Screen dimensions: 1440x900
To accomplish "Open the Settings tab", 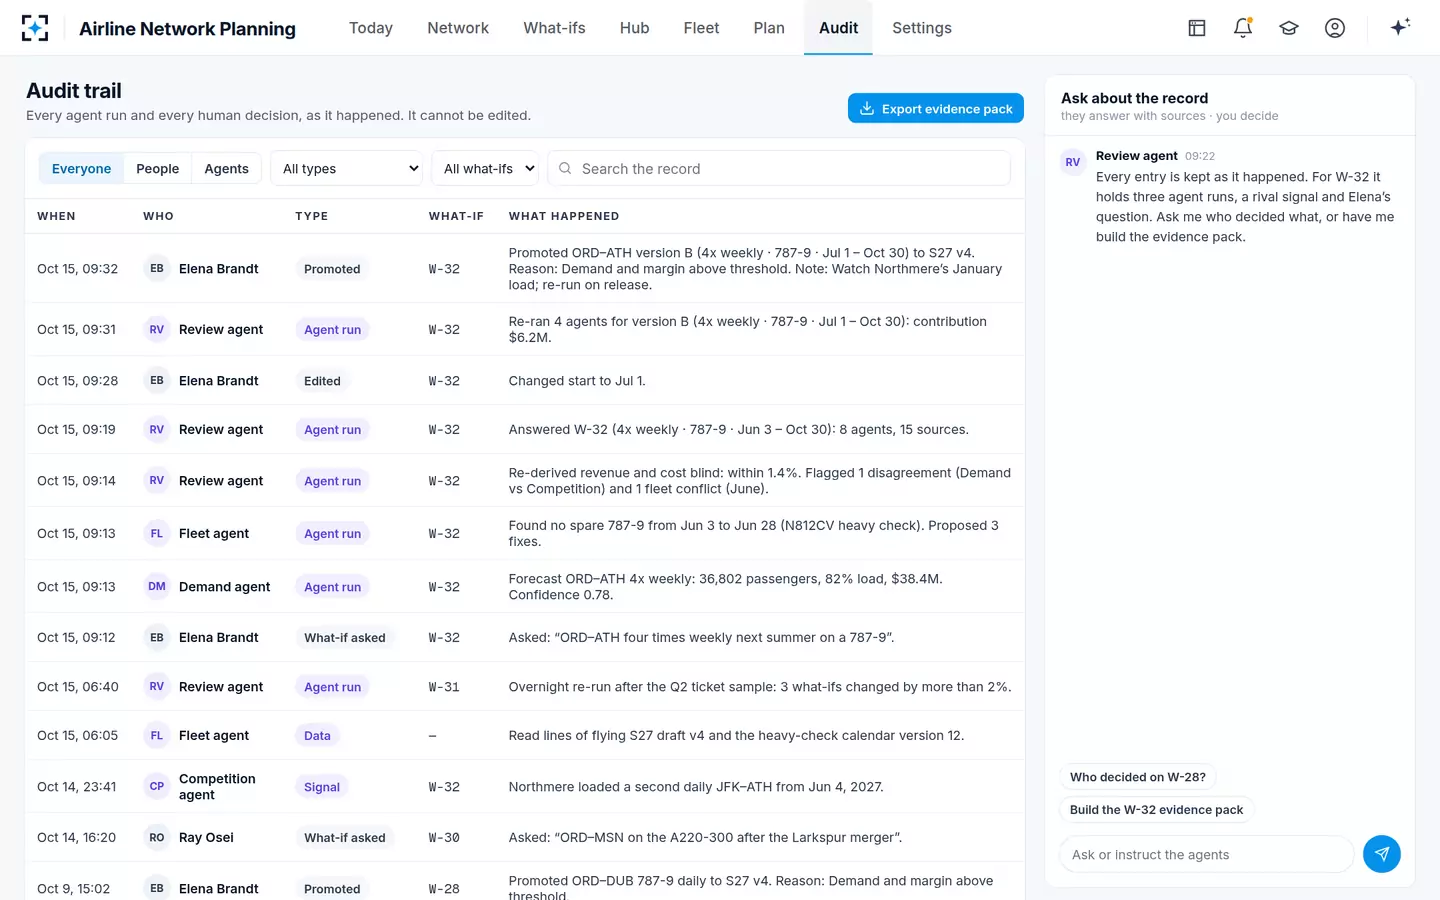I will 922,28.
